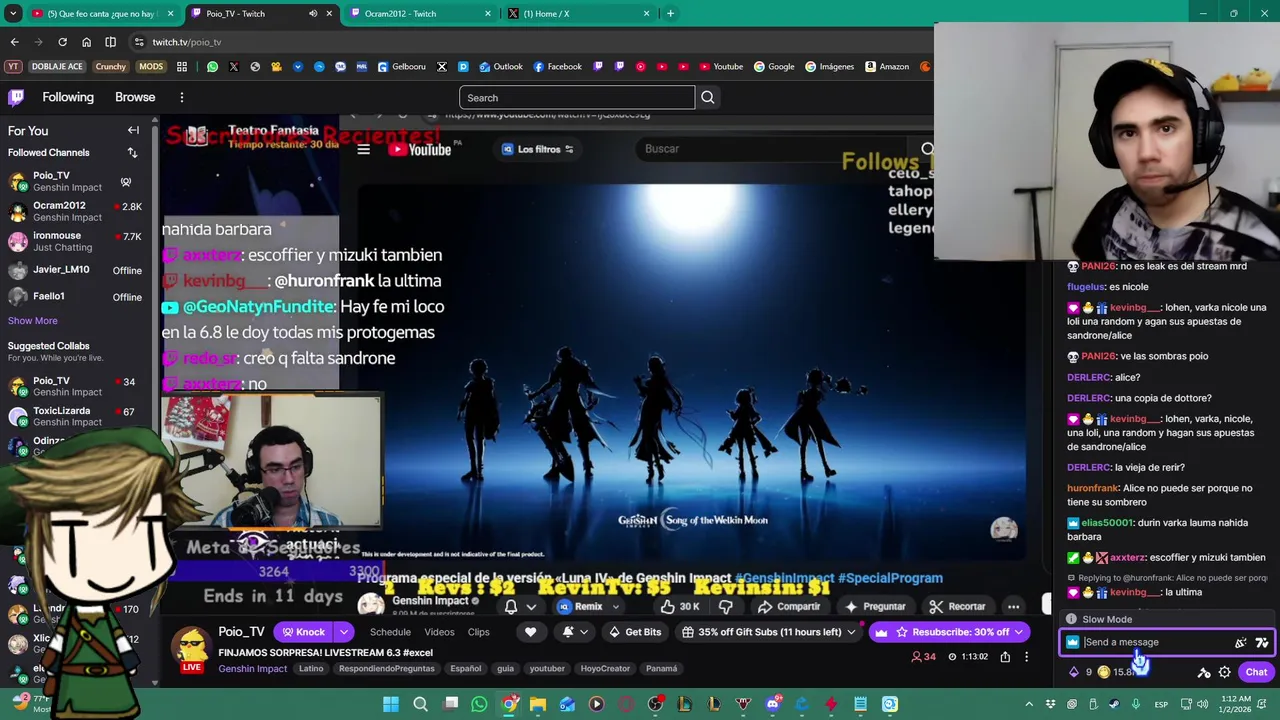
Task: Expand the Resubscribe 30% off dropdown
Action: pyautogui.click(x=1019, y=632)
